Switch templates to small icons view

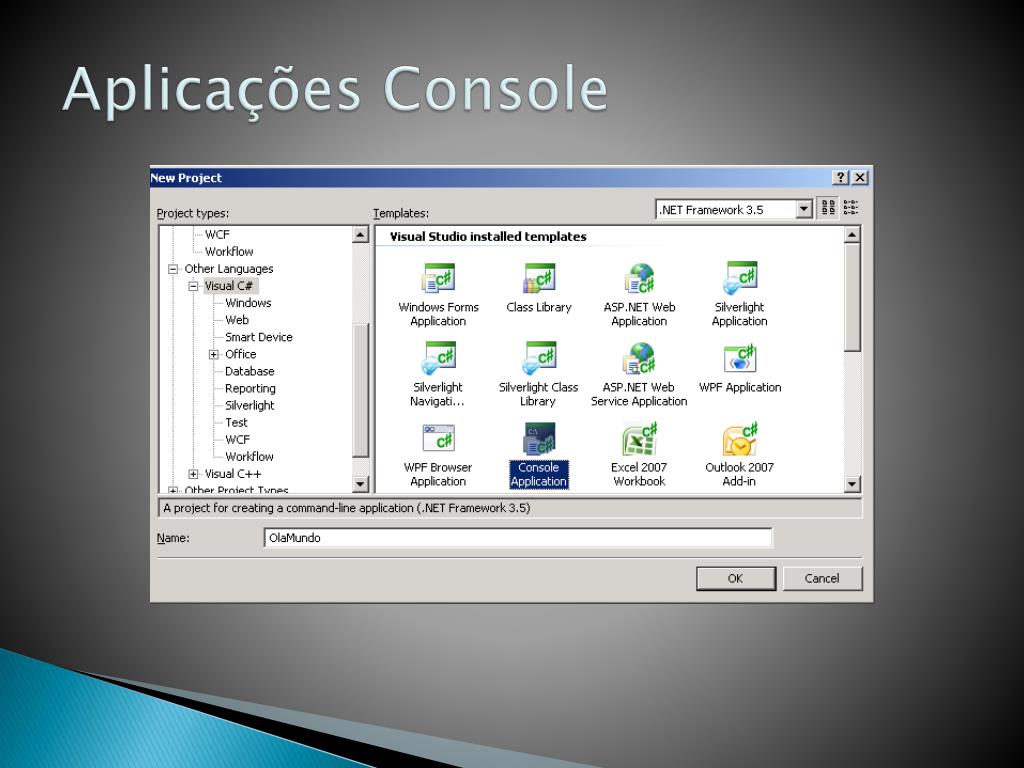(x=850, y=208)
